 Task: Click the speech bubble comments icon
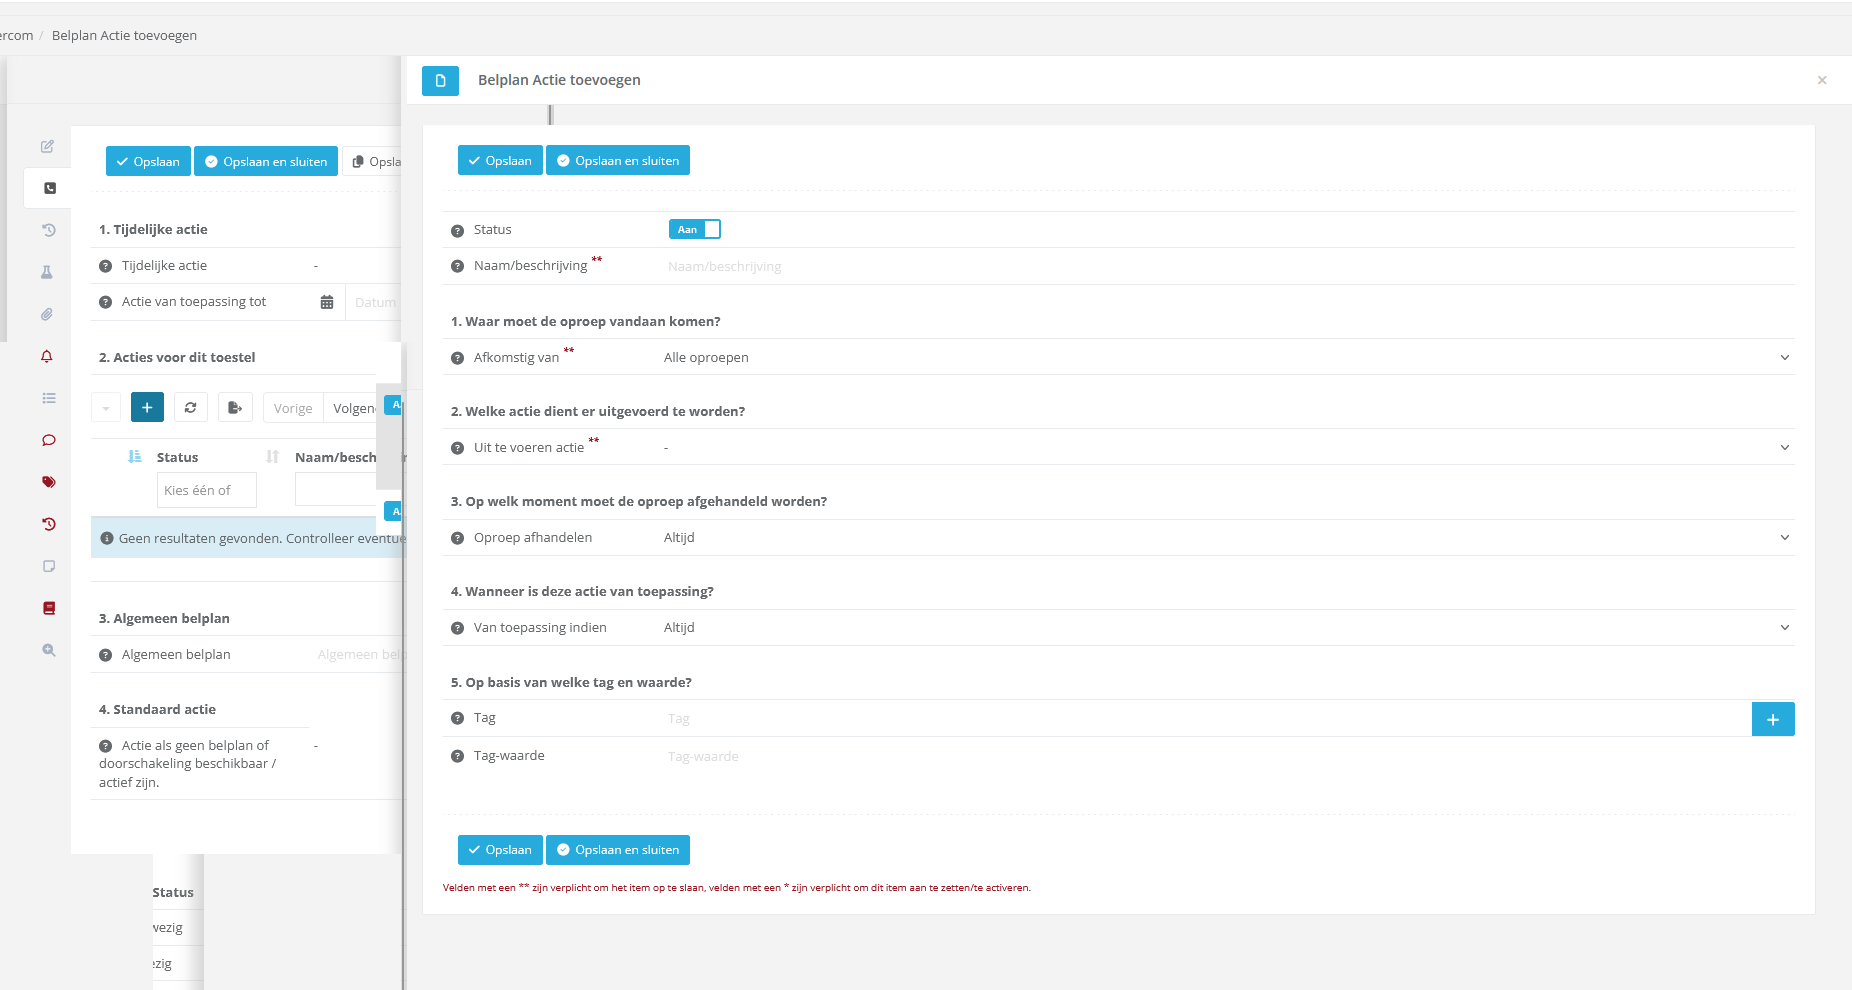point(48,440)
